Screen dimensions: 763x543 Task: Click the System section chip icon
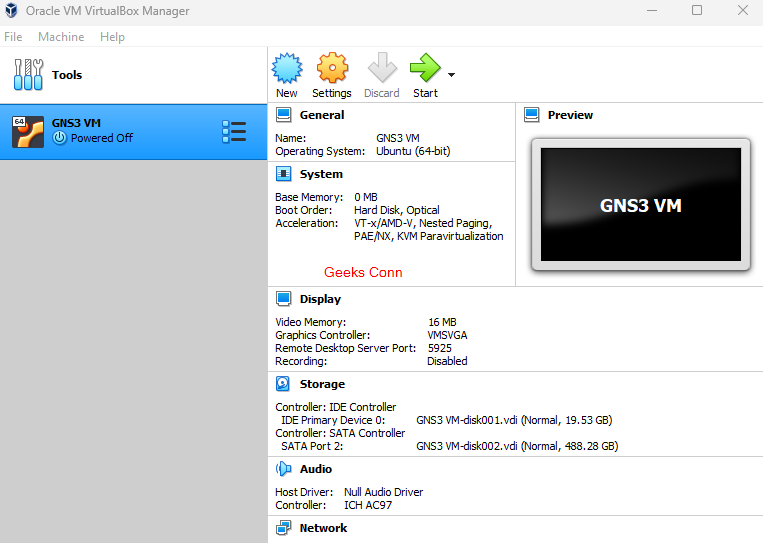tap(284, 174)
